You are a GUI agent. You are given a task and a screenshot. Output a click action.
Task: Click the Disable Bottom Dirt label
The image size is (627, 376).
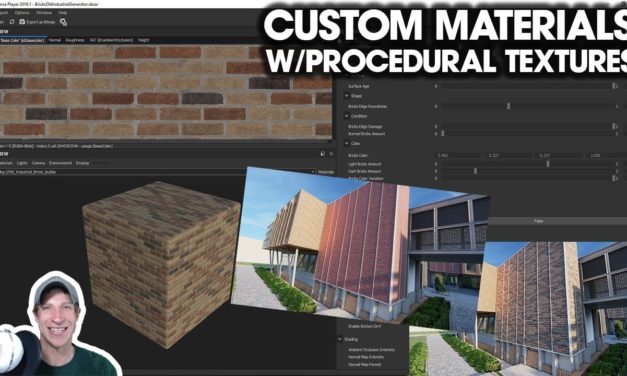point(365,326)
